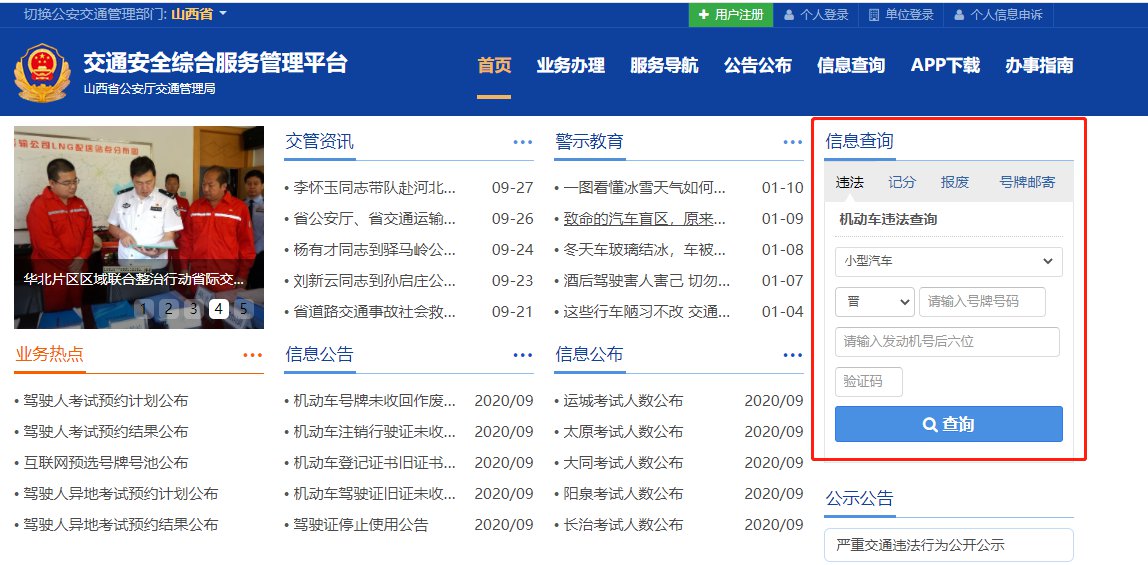The height and width of the screenshot is (565, 1148).
Task: Switch carousel to slide 5
Action: [243, 309]
